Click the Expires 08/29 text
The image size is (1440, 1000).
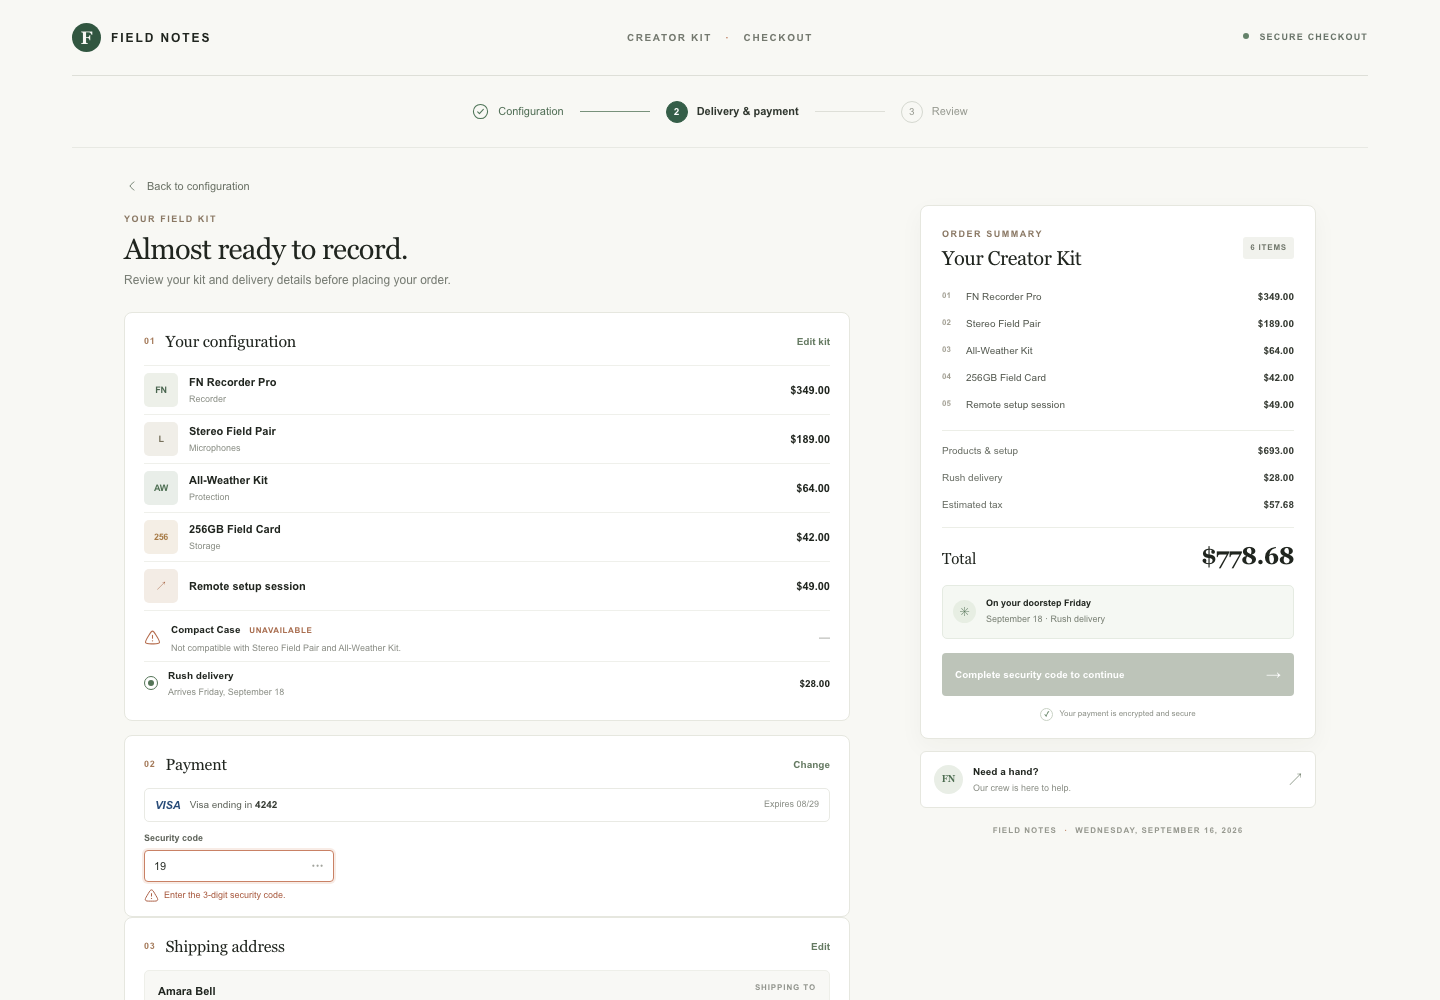coord(791,804)
